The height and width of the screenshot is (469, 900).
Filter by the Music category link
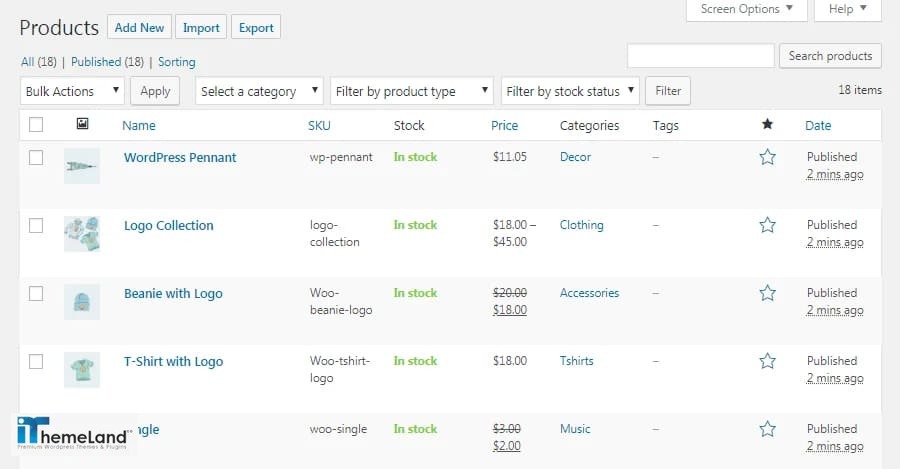pyautogui.click(x=575, y=429)
